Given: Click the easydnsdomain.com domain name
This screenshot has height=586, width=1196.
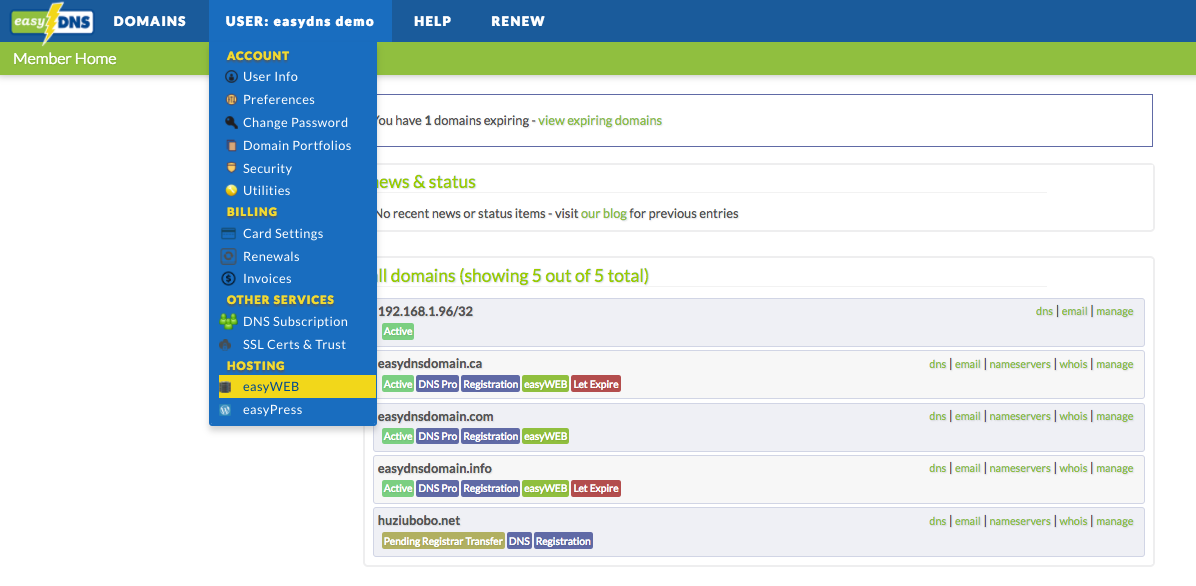Looking at the screenshot, I should [436, 416].
